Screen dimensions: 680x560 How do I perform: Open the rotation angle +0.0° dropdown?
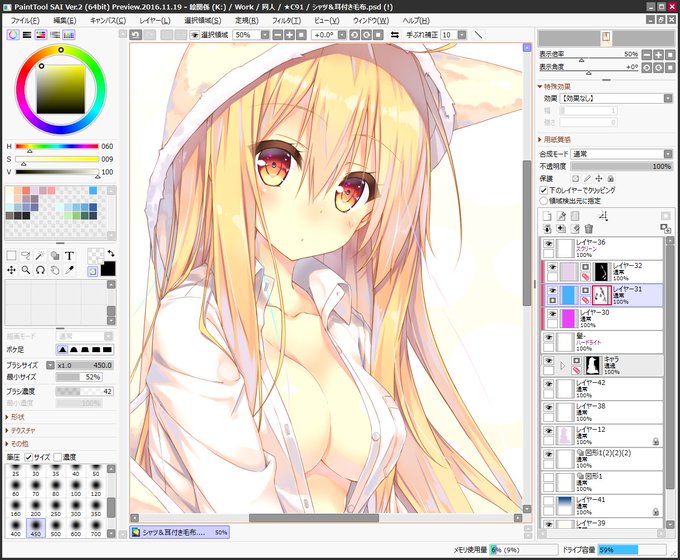[x=342, y=35]
